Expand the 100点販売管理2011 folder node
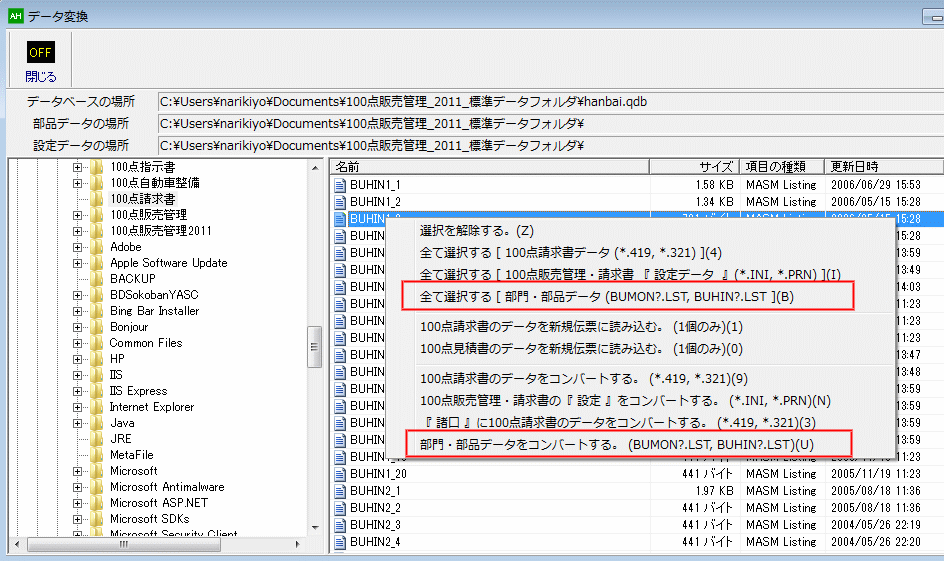The width and height of the screenshot is (944, 561). point(77,231)
